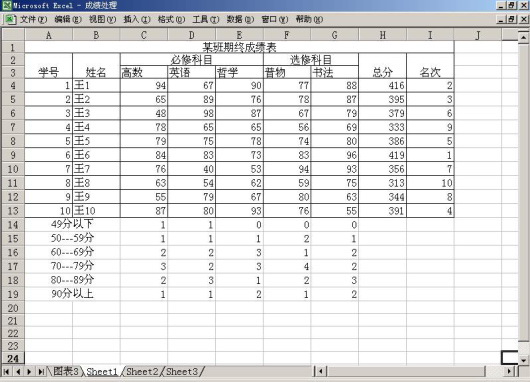Click vertical scrollbar up arrow

pyautogui.click(x=523, y=37)
